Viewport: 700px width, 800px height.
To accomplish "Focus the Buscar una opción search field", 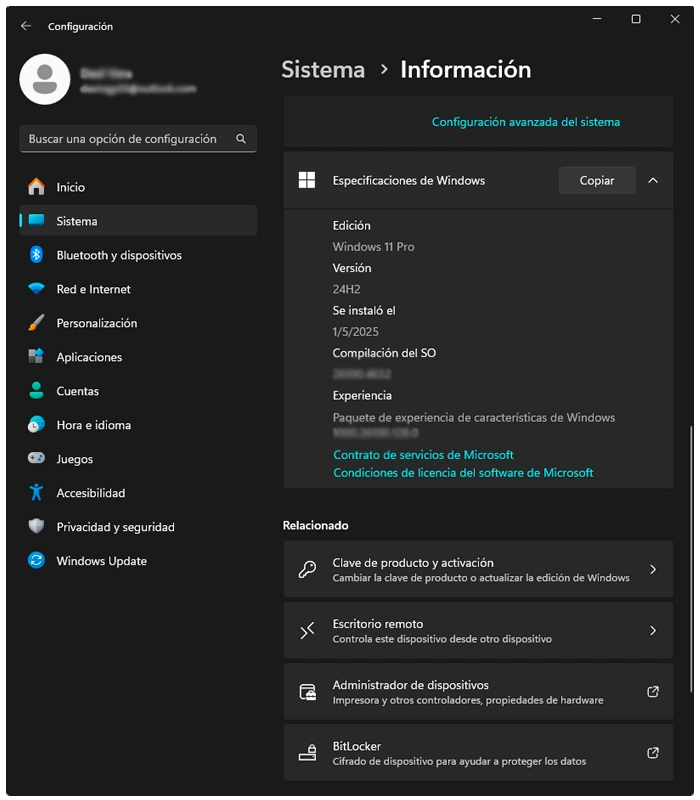I will tap(138, 139).
